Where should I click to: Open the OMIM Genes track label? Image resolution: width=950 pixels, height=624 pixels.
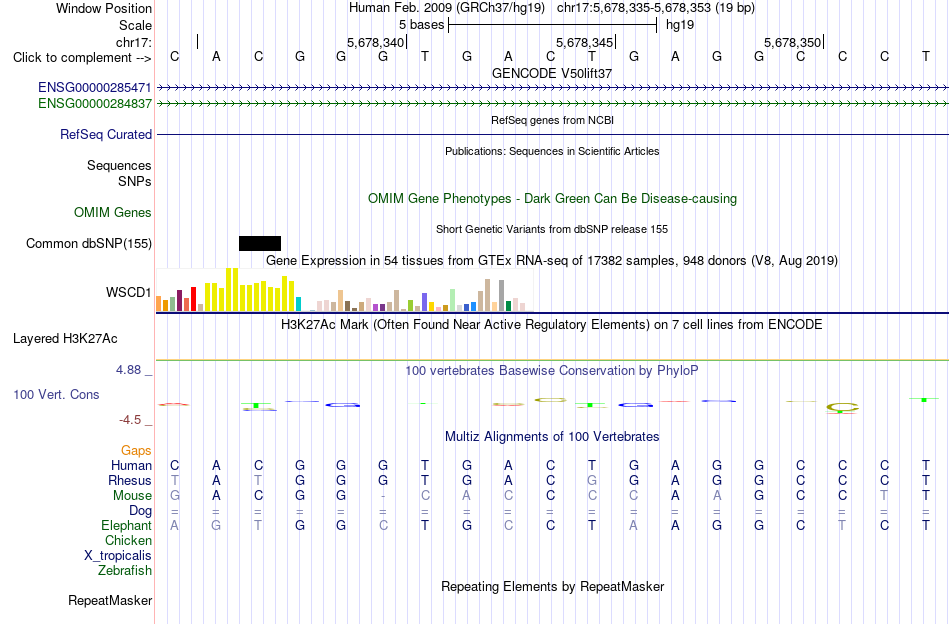click(113, 213)
